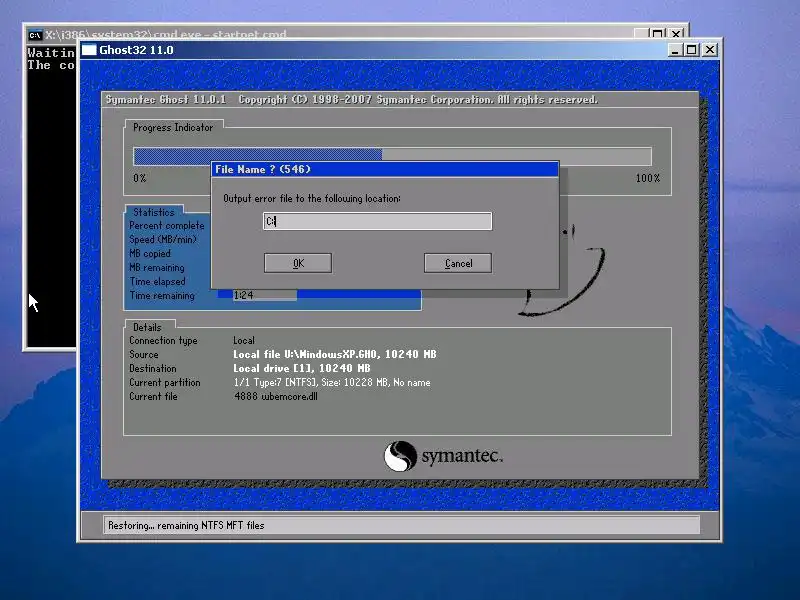Click the current file '4888 wbemcore.dll'

(x=276, y=396)
